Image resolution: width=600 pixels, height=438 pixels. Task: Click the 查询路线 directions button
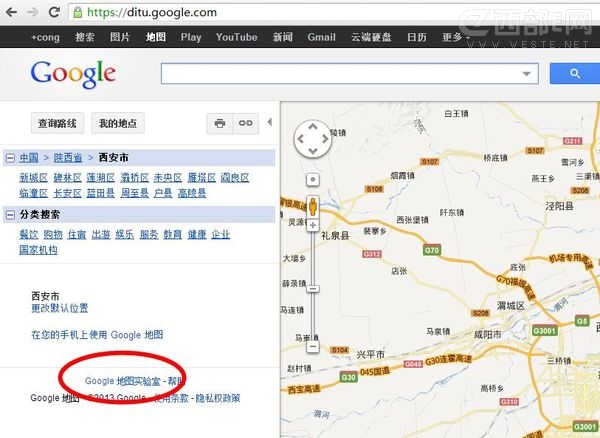pyautogui.click(x=57, y=123)
